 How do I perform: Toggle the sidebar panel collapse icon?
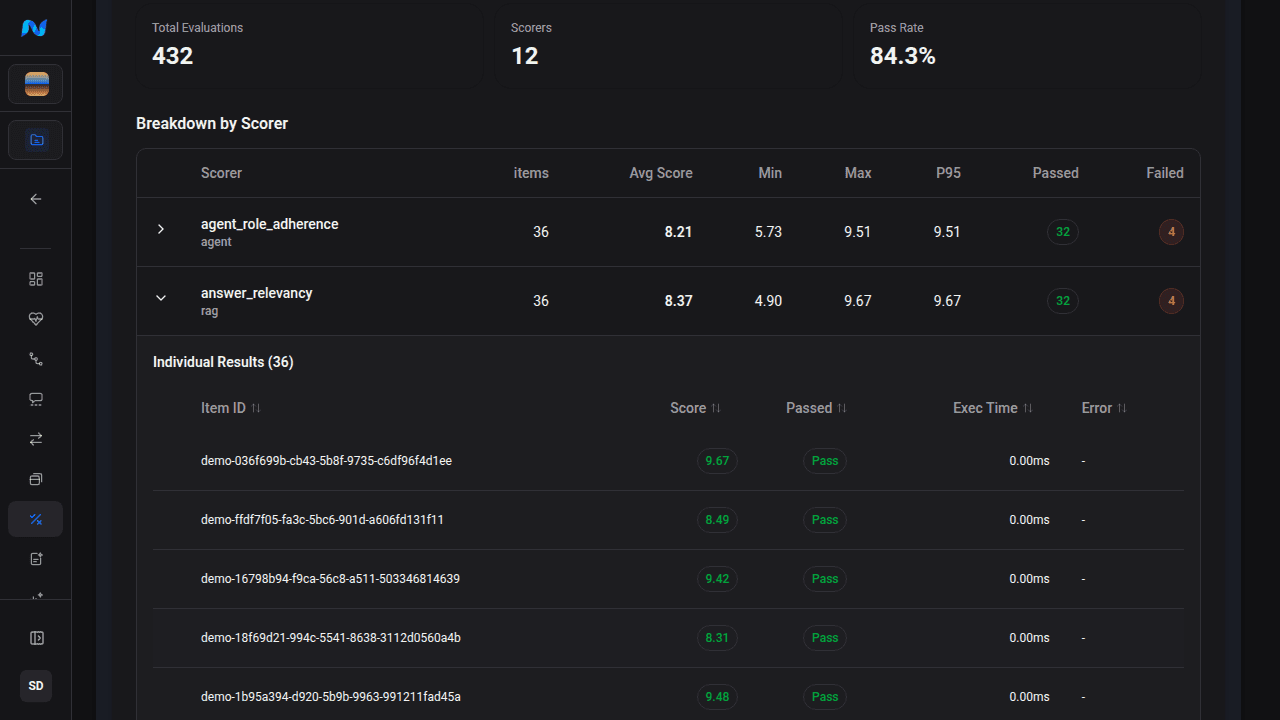coord(36,638)
